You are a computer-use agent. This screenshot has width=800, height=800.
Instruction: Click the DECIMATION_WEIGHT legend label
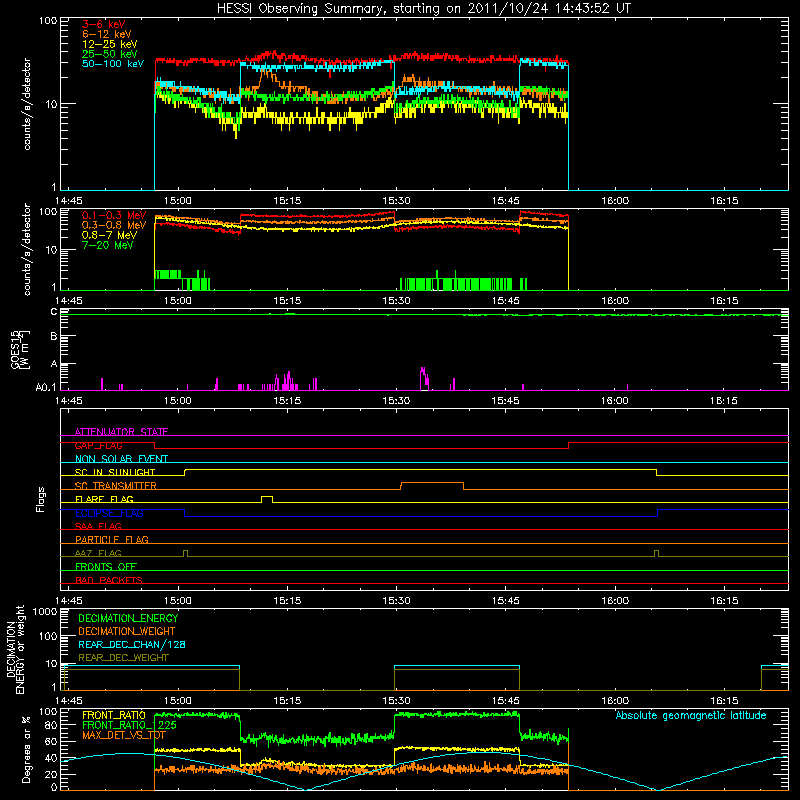pos(127,631)
